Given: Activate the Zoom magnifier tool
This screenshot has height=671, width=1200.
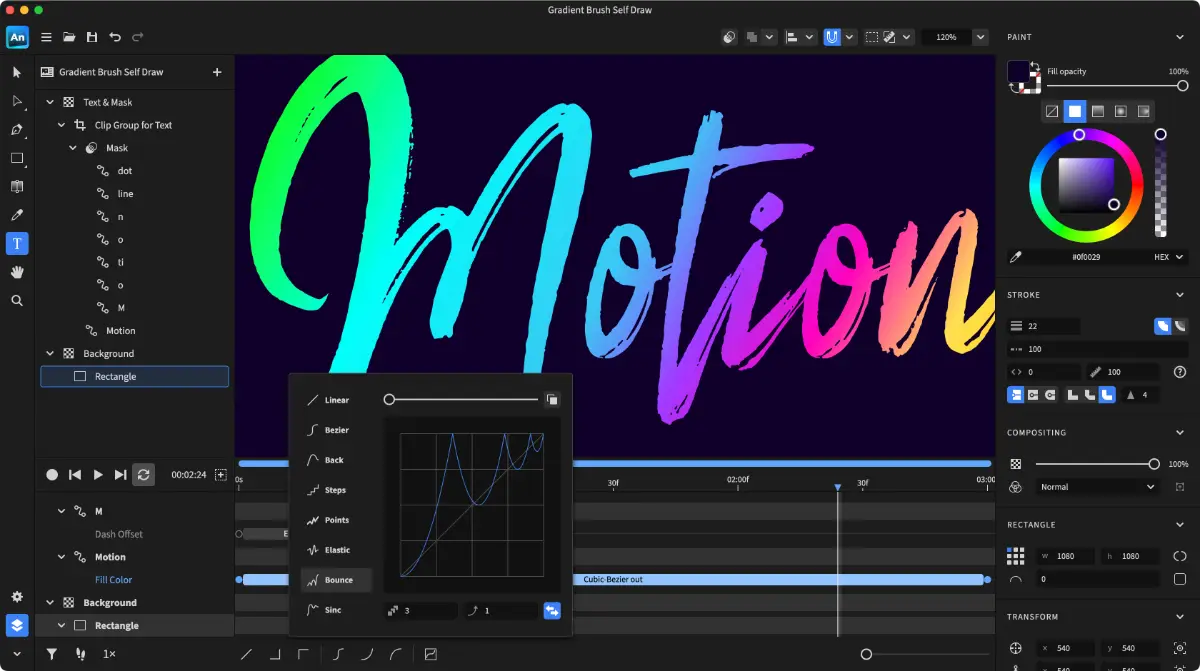Looking at the screenshot, I should (17, 300).
